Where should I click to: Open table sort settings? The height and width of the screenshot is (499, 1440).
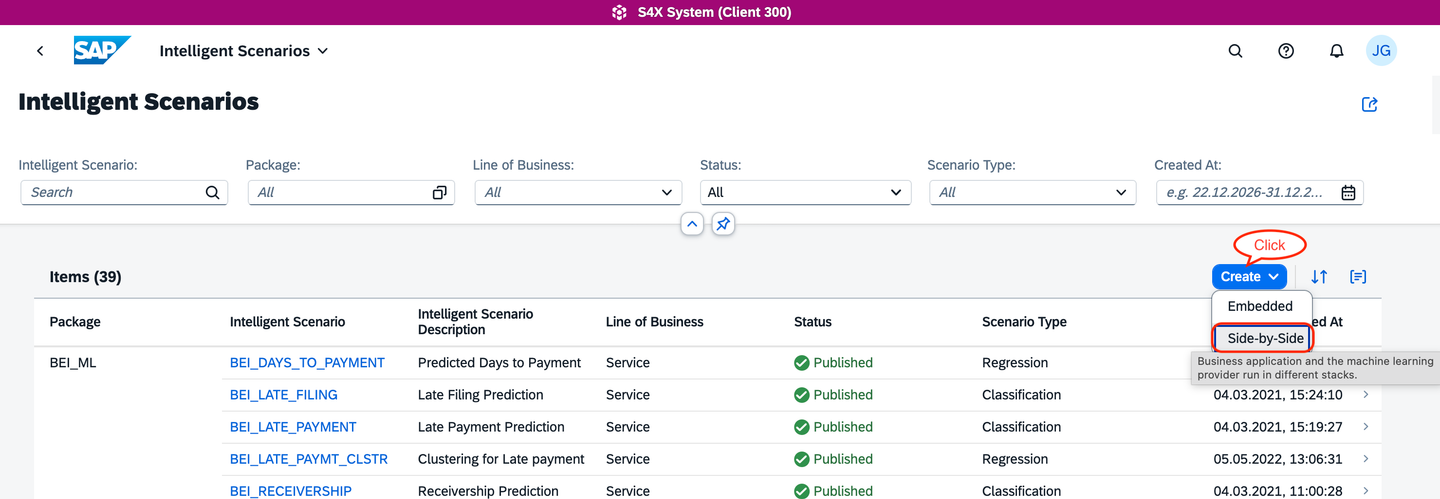pos(1320,277)
